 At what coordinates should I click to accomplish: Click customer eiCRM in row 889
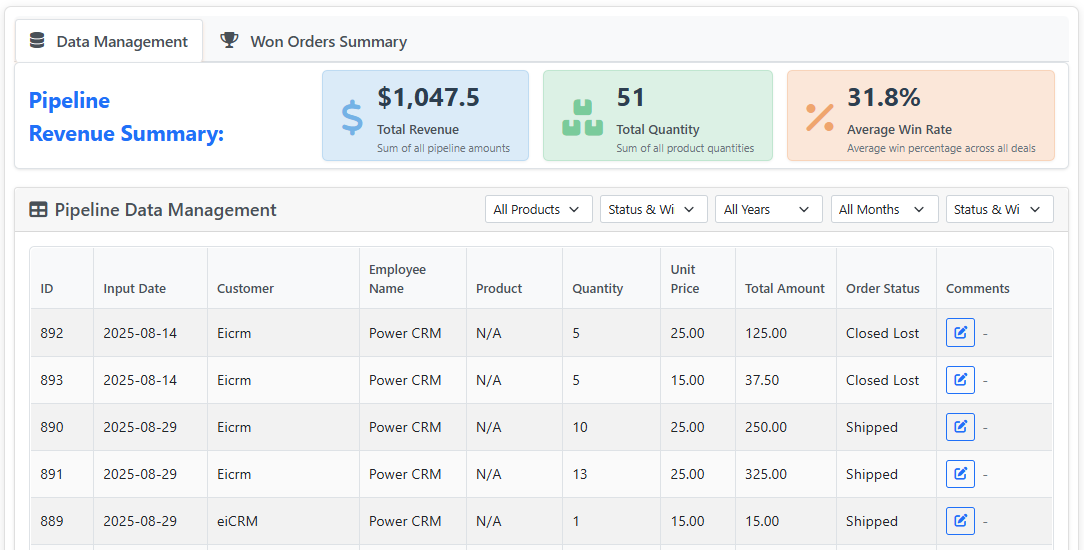point(237,521)
